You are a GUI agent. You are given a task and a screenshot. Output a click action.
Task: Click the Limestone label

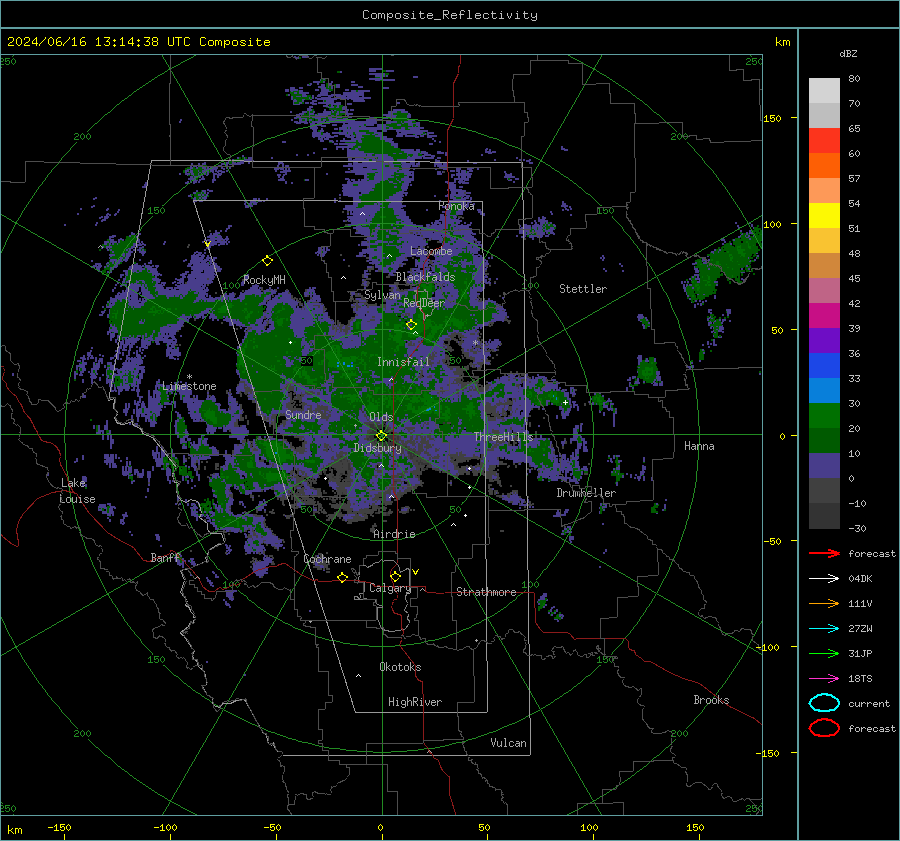[189, 386]
